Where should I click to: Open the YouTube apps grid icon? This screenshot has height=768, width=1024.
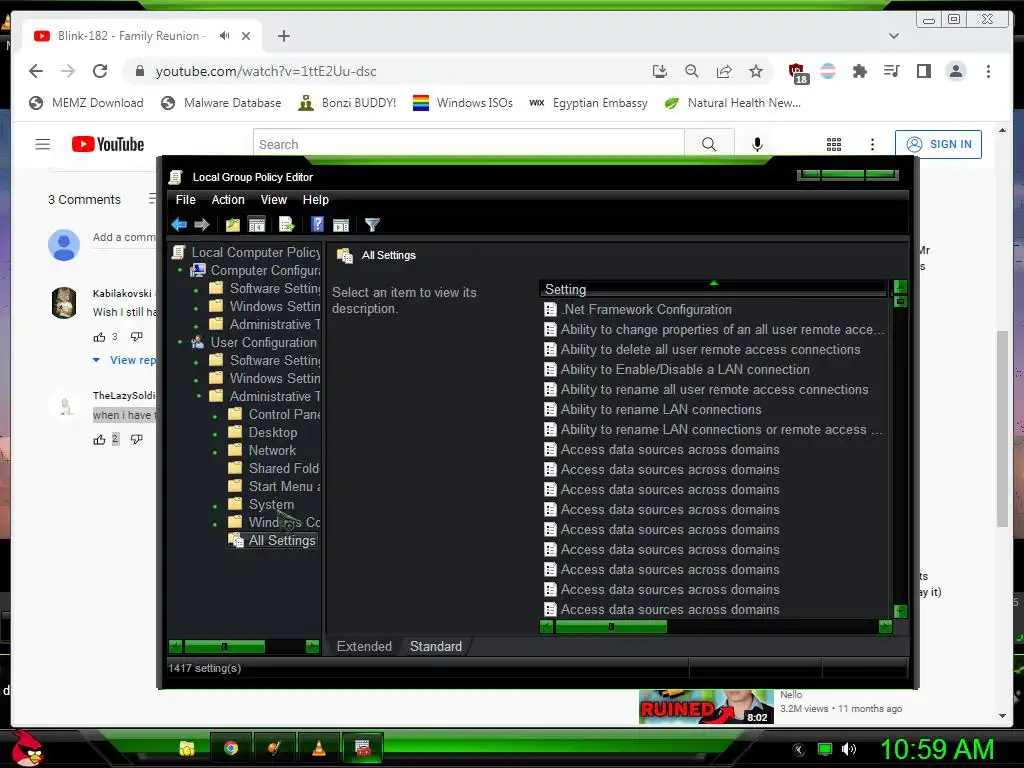[x=834, y=144]
